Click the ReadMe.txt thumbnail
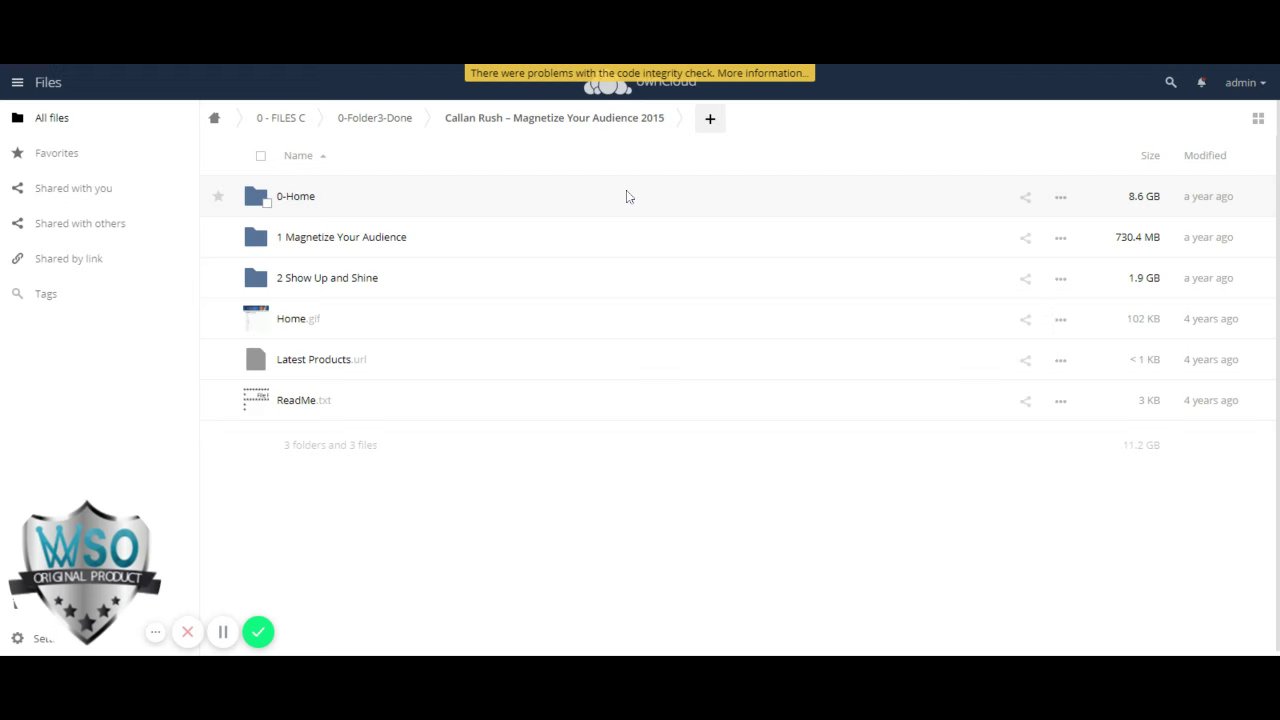The height and width of the screenshot is (720, 1280). pos(256,400)
